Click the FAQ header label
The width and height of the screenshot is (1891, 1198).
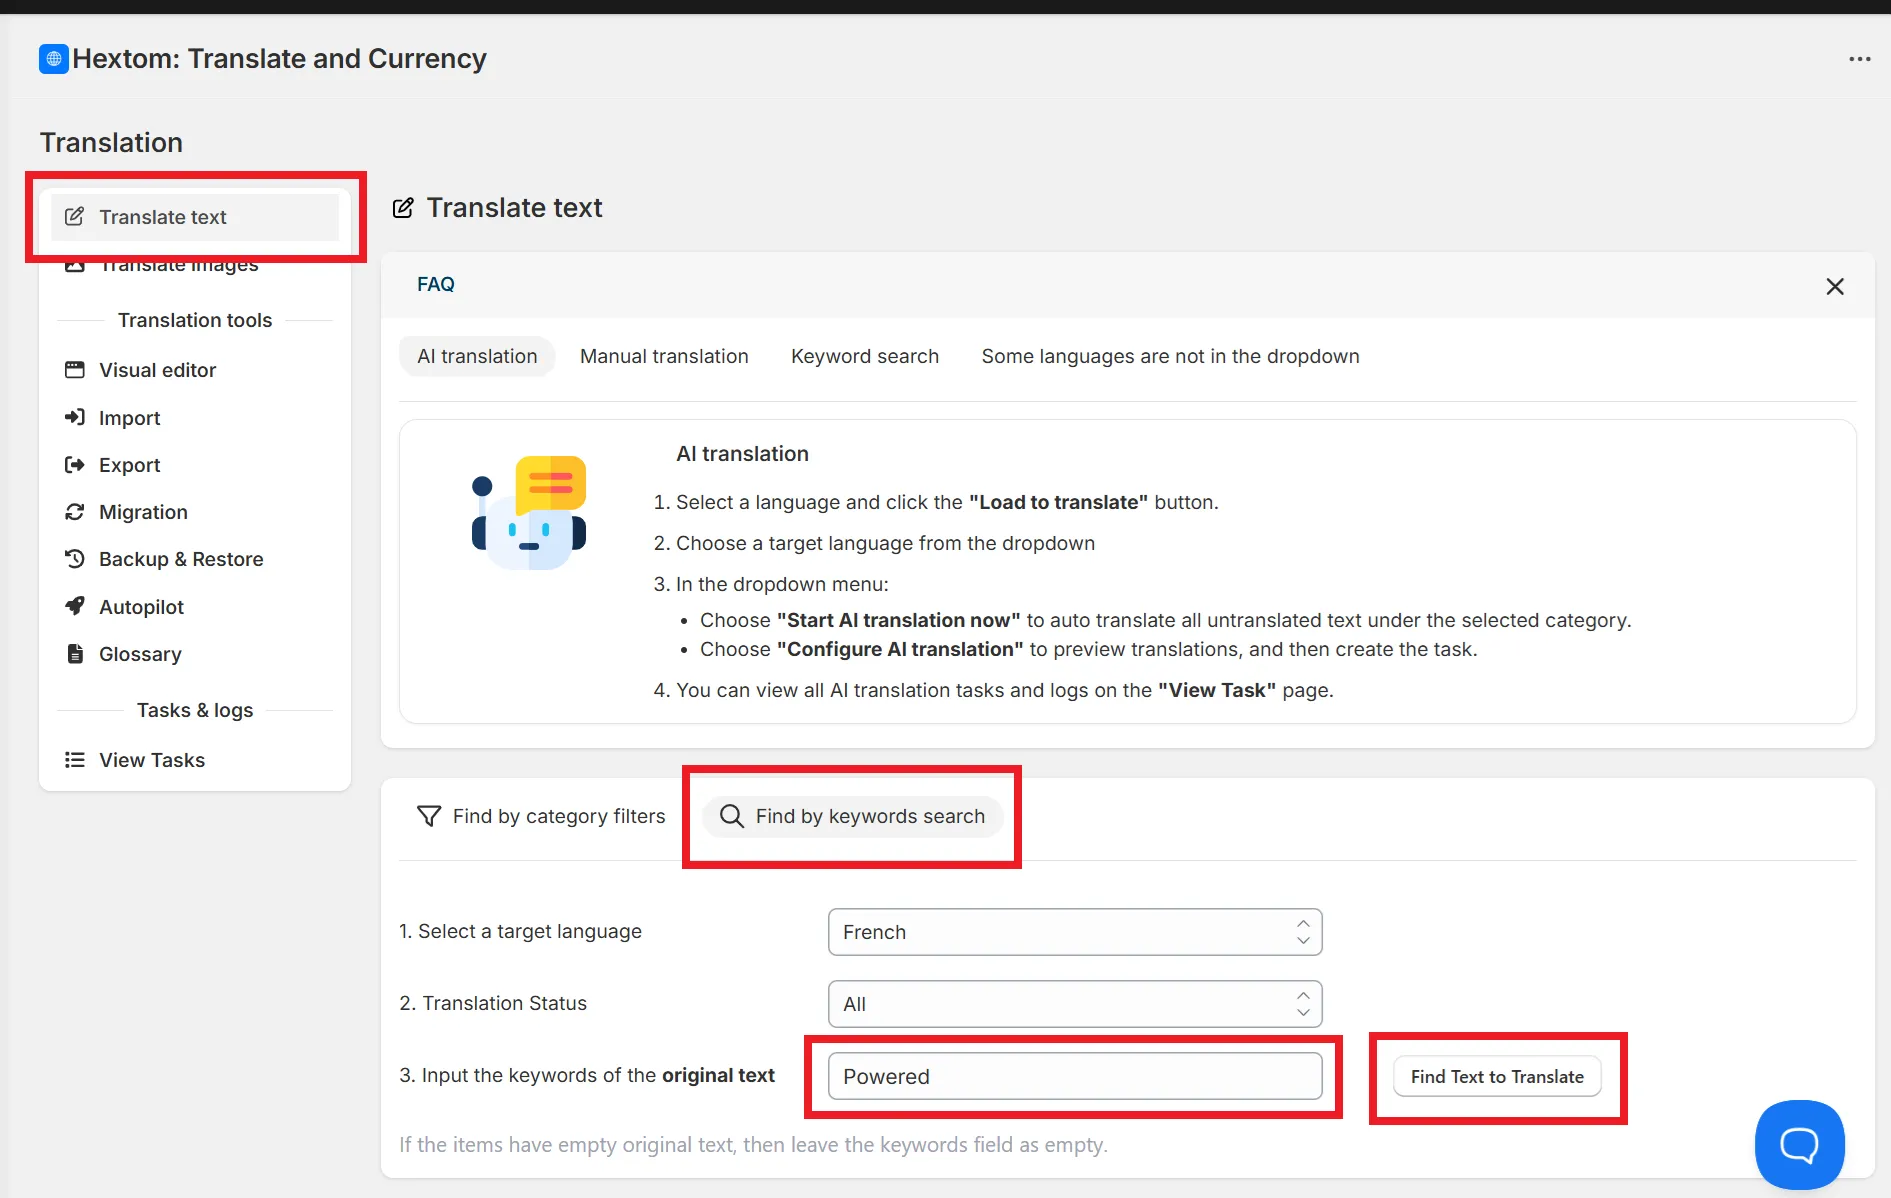pos(436,285)
